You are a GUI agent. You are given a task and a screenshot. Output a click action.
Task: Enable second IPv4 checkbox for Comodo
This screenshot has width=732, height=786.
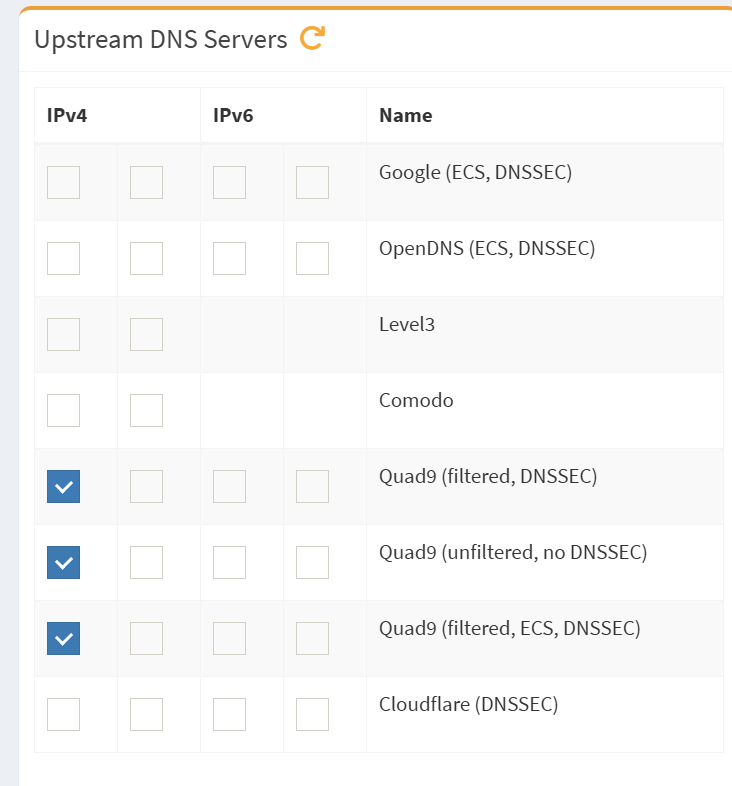tap(146, 410)
